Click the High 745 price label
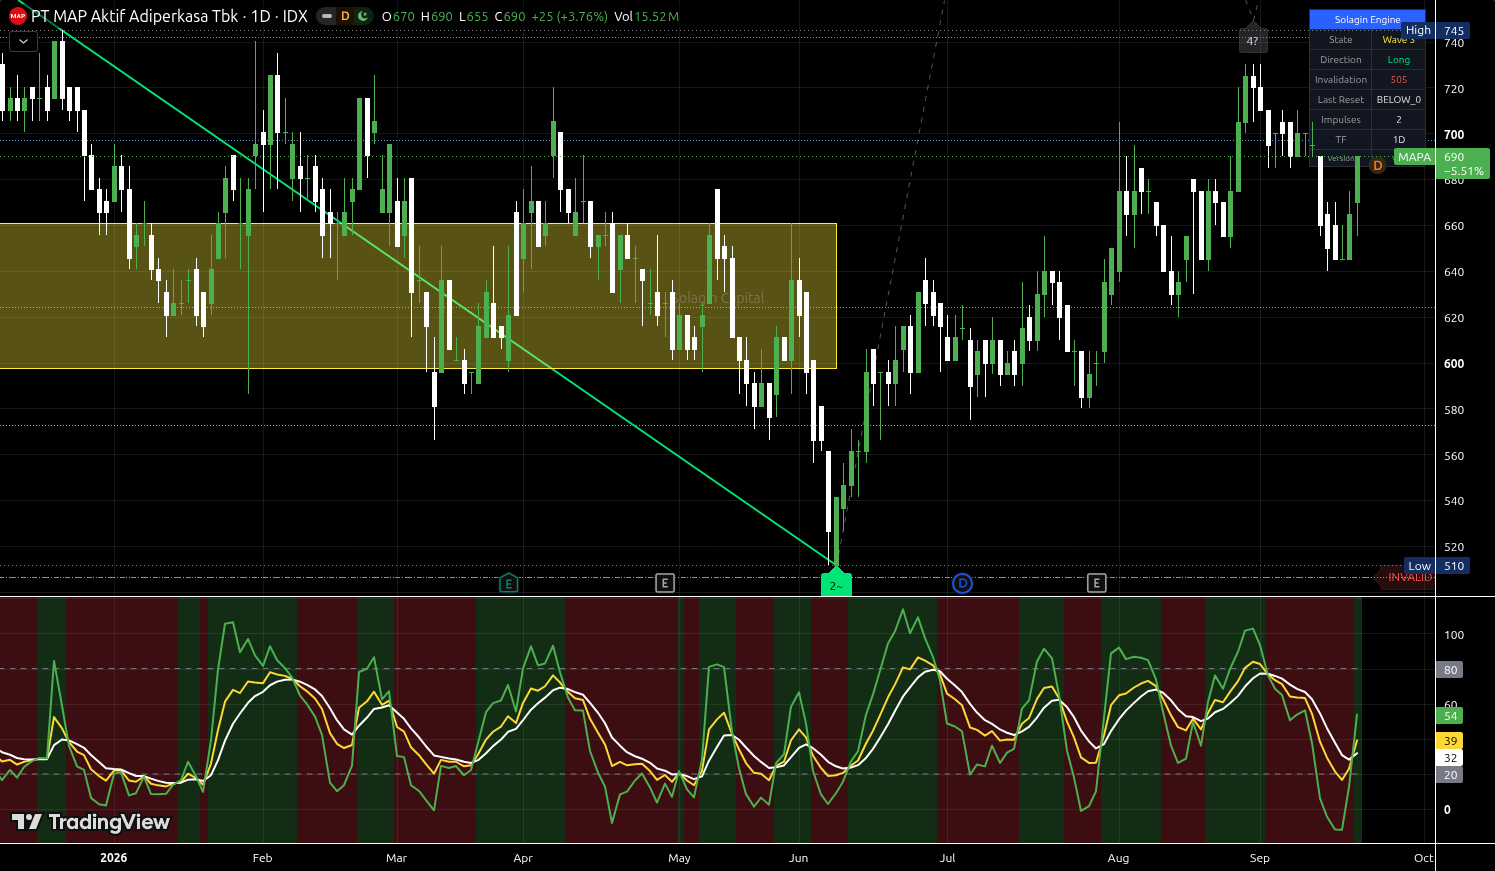Viewport: 1495px width, 871px height. (x=1435, y=31)
